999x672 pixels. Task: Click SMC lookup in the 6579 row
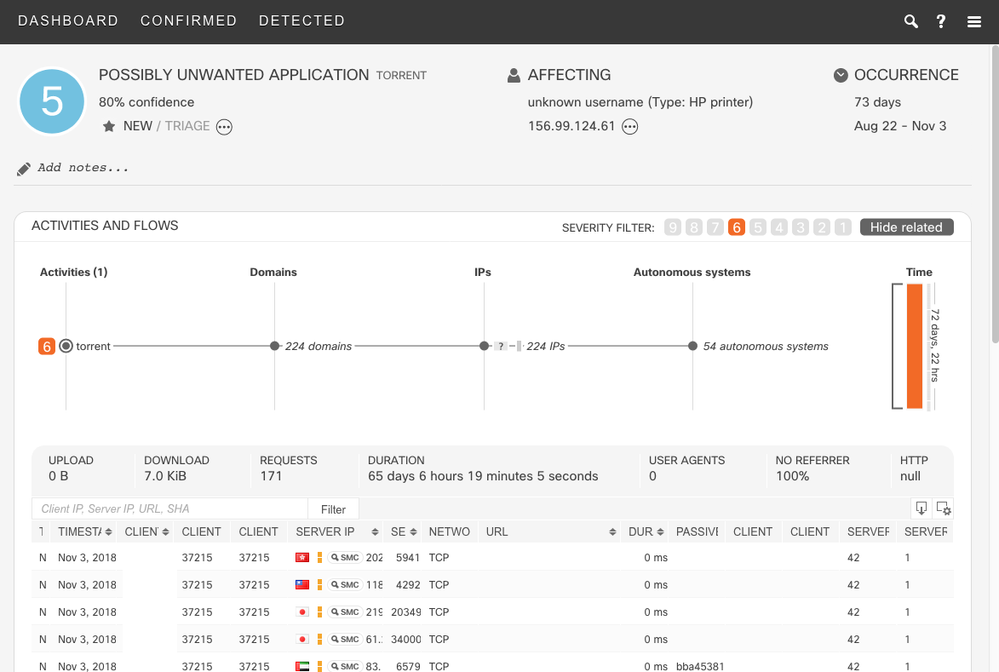345,666
